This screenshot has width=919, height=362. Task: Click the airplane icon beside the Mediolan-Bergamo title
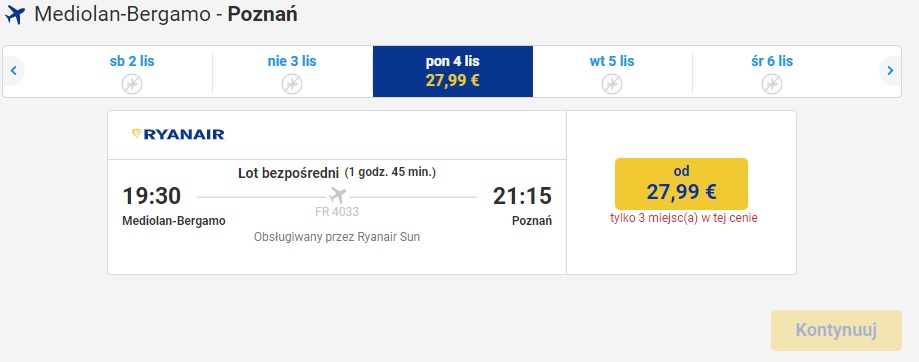pyautogui.click(x=15, y=15)
